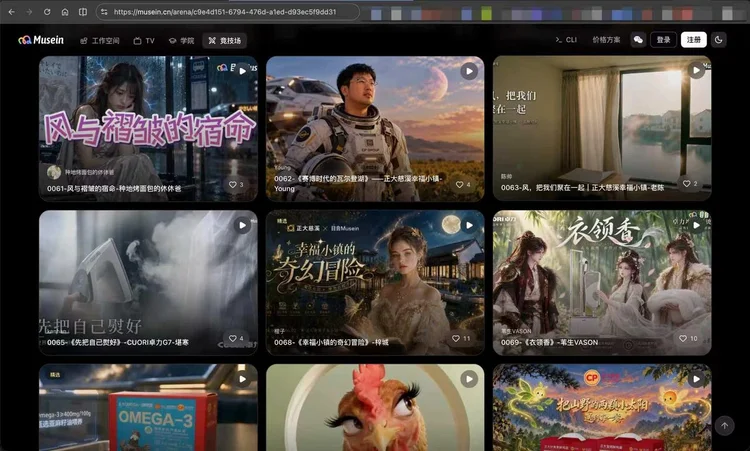Like entry 0065 heart showing 4

236,338
